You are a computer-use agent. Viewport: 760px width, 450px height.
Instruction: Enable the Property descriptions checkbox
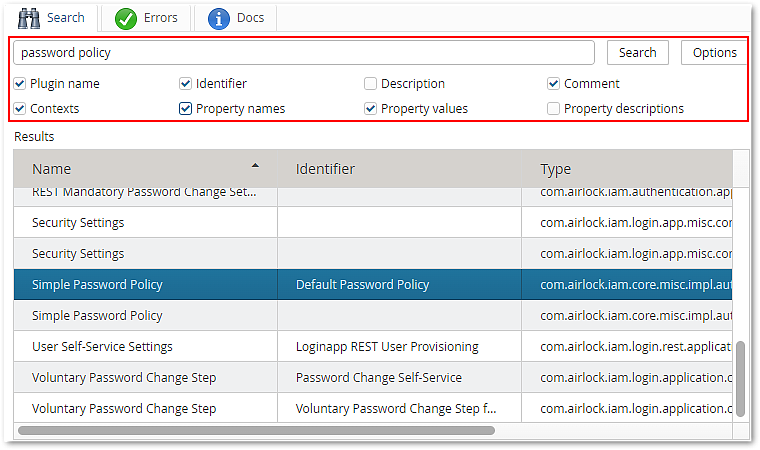[554, 109]
